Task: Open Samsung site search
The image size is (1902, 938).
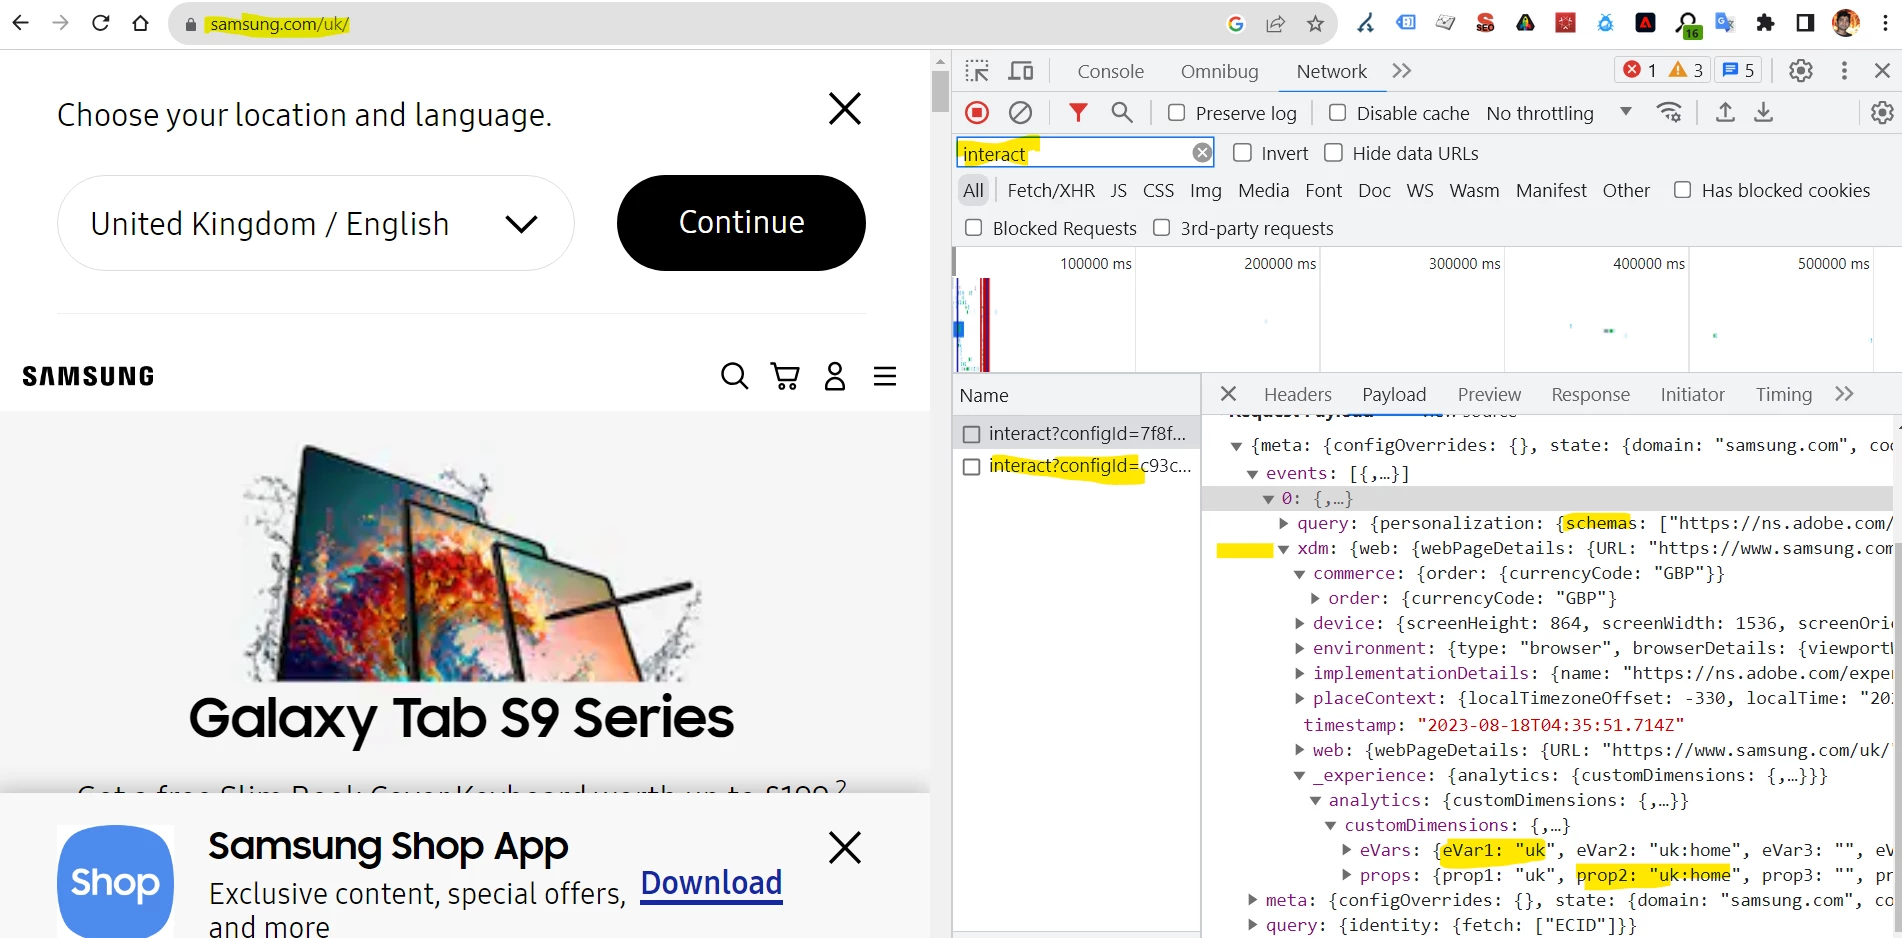Action: (735, 376)
